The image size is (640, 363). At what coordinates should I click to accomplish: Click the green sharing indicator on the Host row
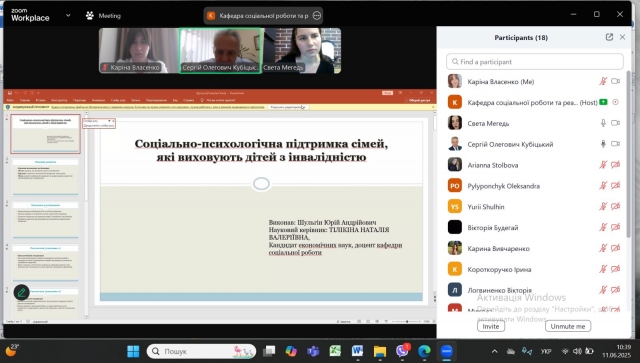tap(603, 102)
